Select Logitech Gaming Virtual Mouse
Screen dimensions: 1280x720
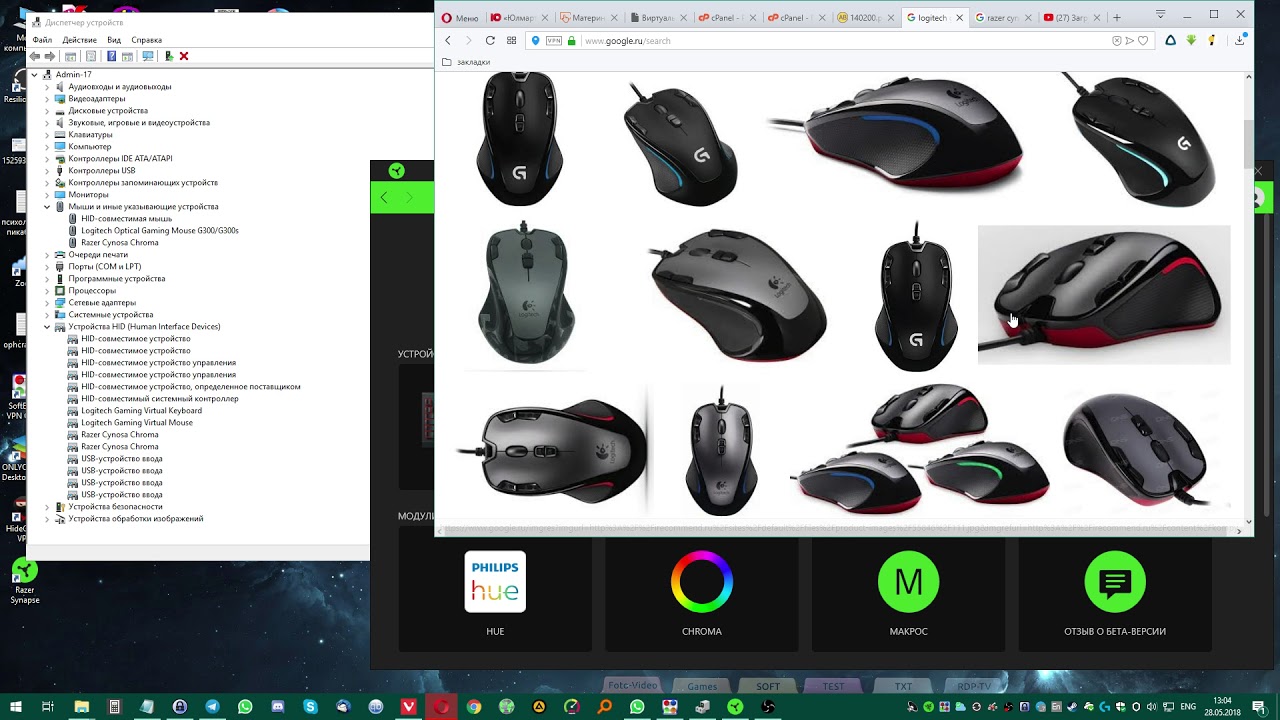click(137, 423)
